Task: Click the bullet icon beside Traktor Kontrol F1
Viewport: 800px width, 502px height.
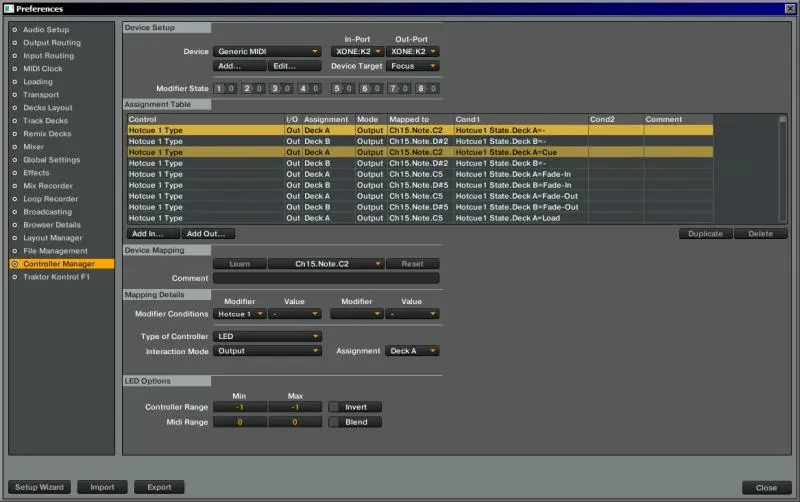Action: [x=14, y=277]
